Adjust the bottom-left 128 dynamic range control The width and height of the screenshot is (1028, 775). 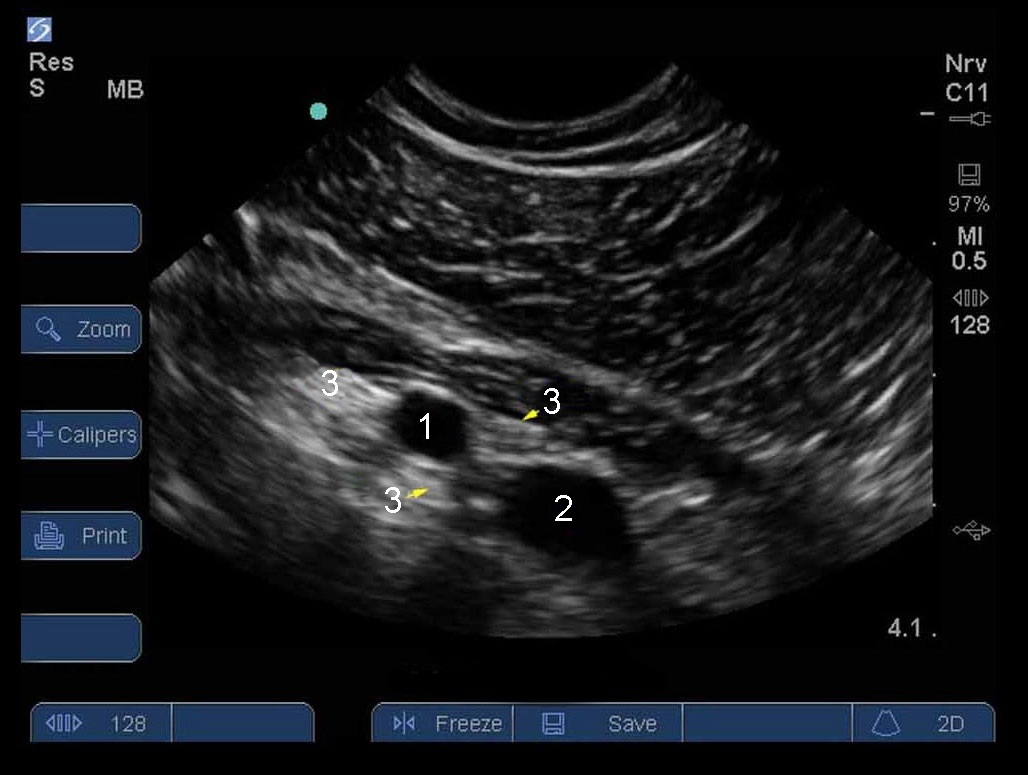pyautogui.click(x=101, y=723)
